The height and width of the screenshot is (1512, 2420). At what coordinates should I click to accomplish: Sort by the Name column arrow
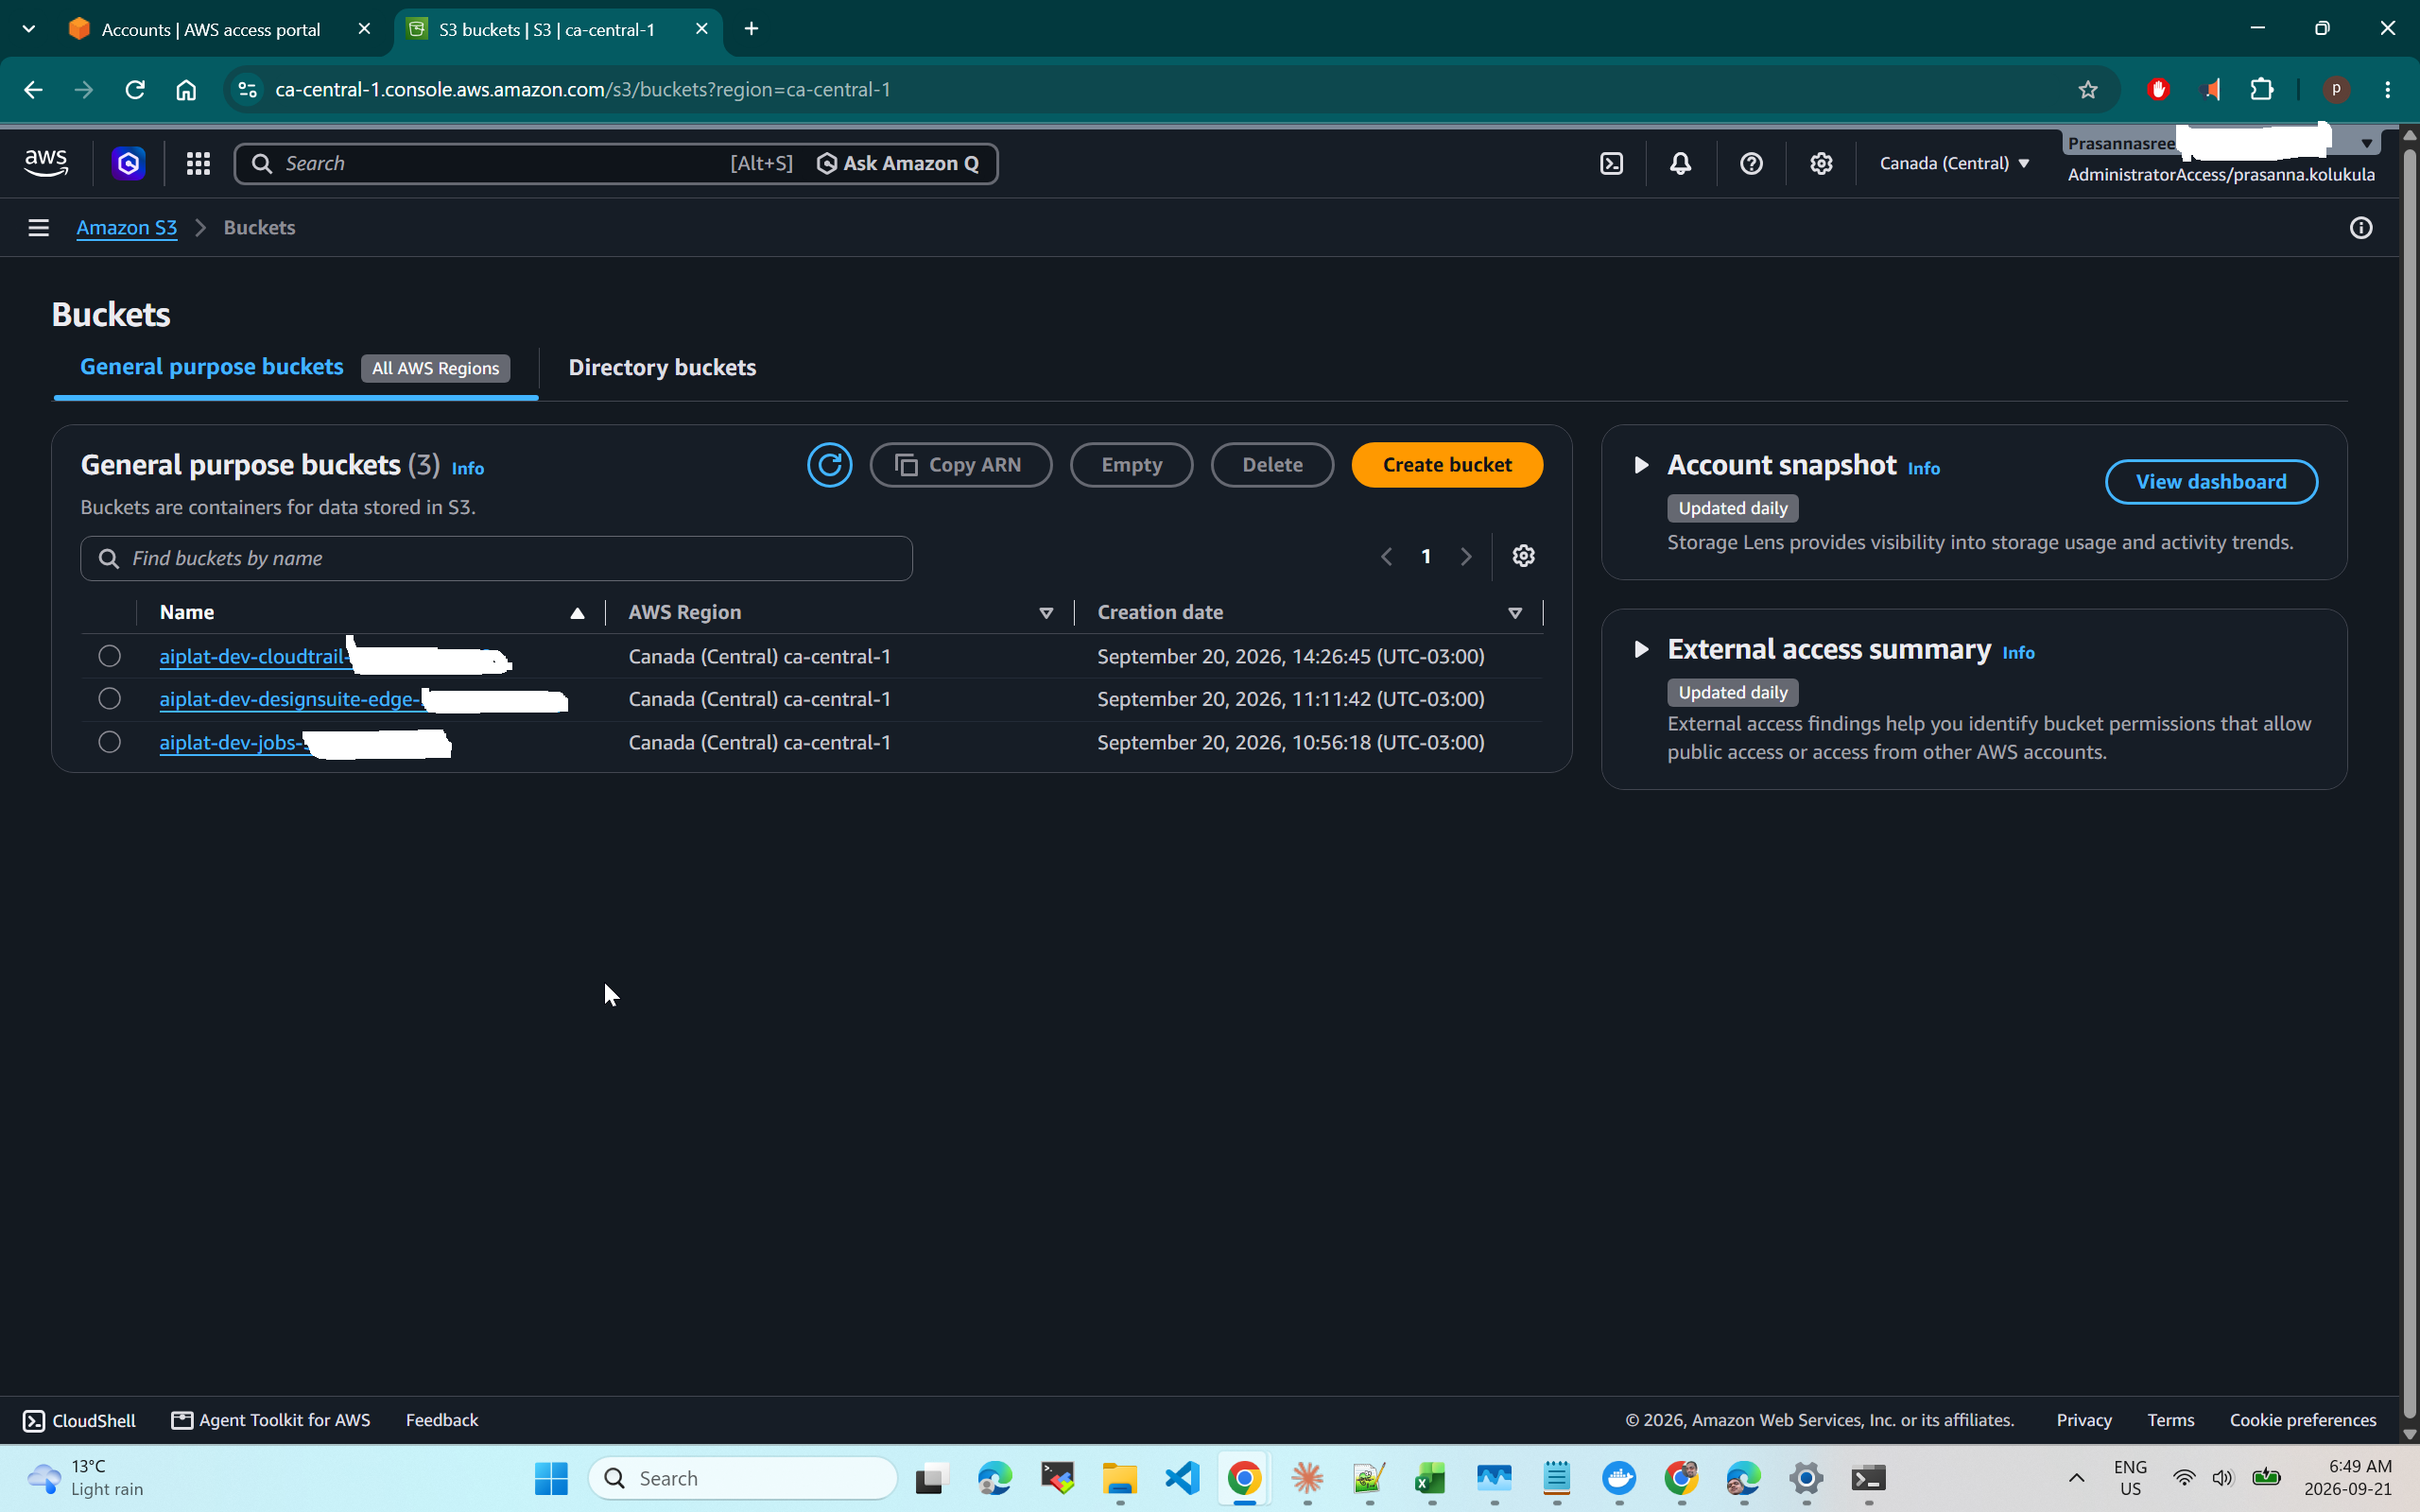coord(577,613)
